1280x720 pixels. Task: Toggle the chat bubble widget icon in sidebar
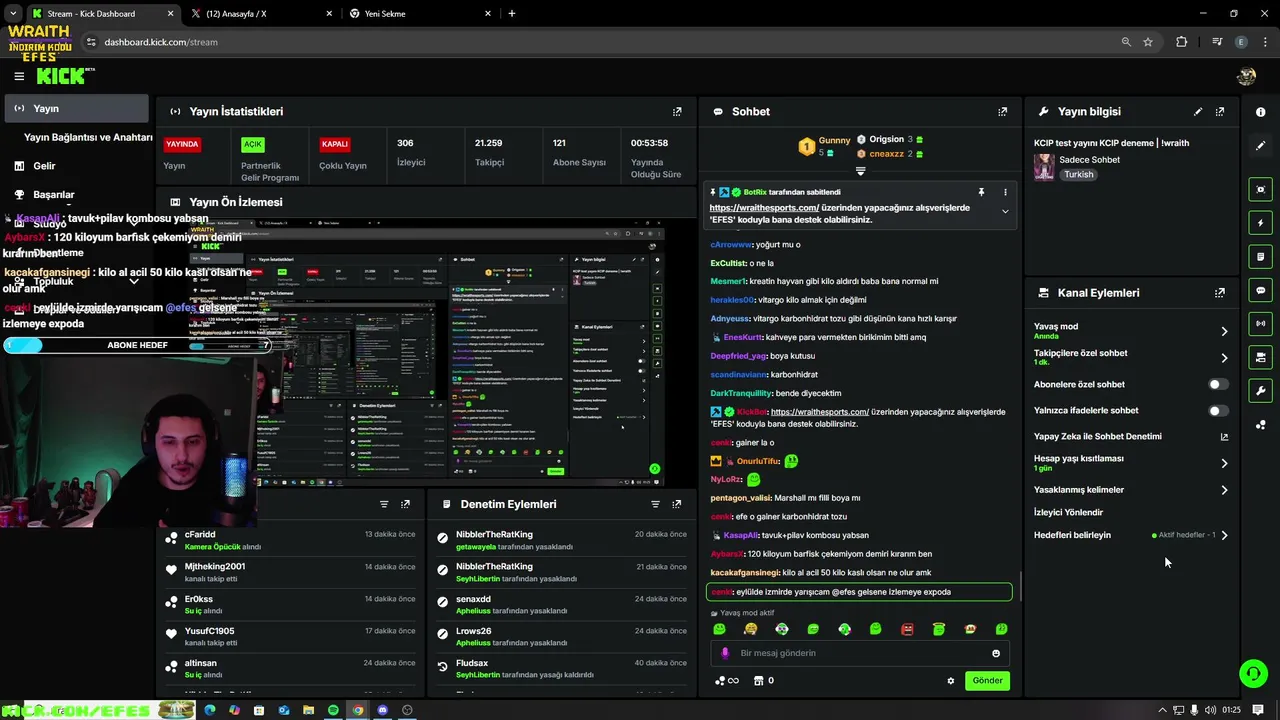click(x=1261, y=290)
